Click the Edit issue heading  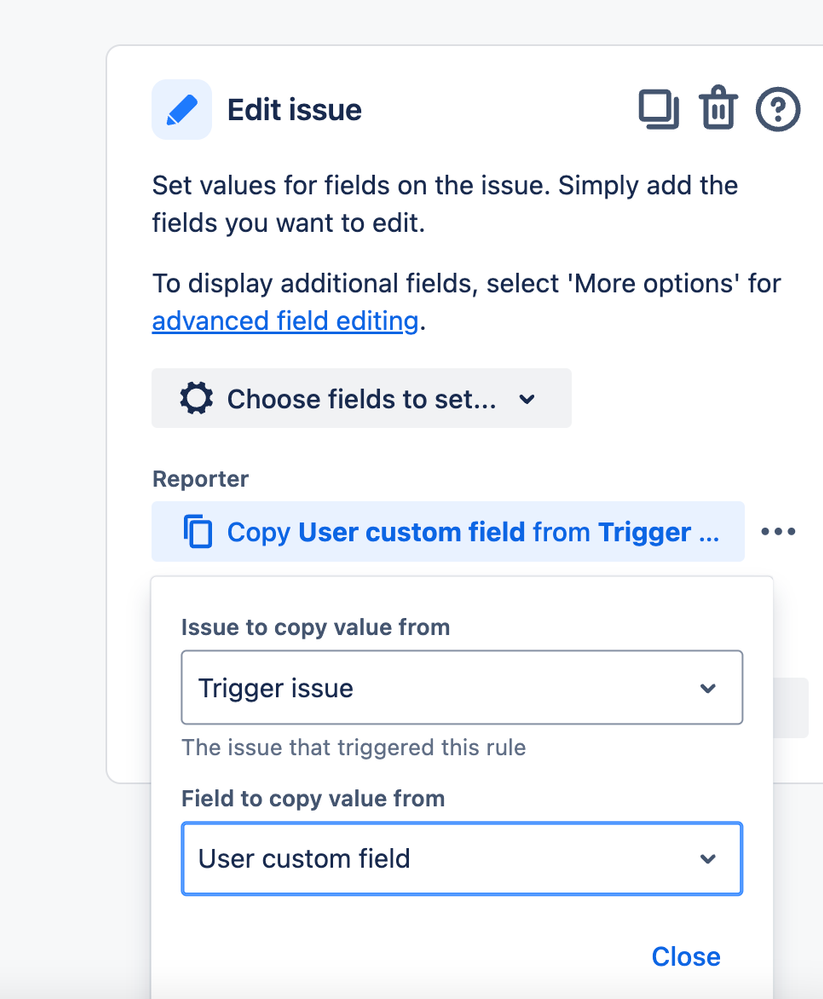click(294, 109)
